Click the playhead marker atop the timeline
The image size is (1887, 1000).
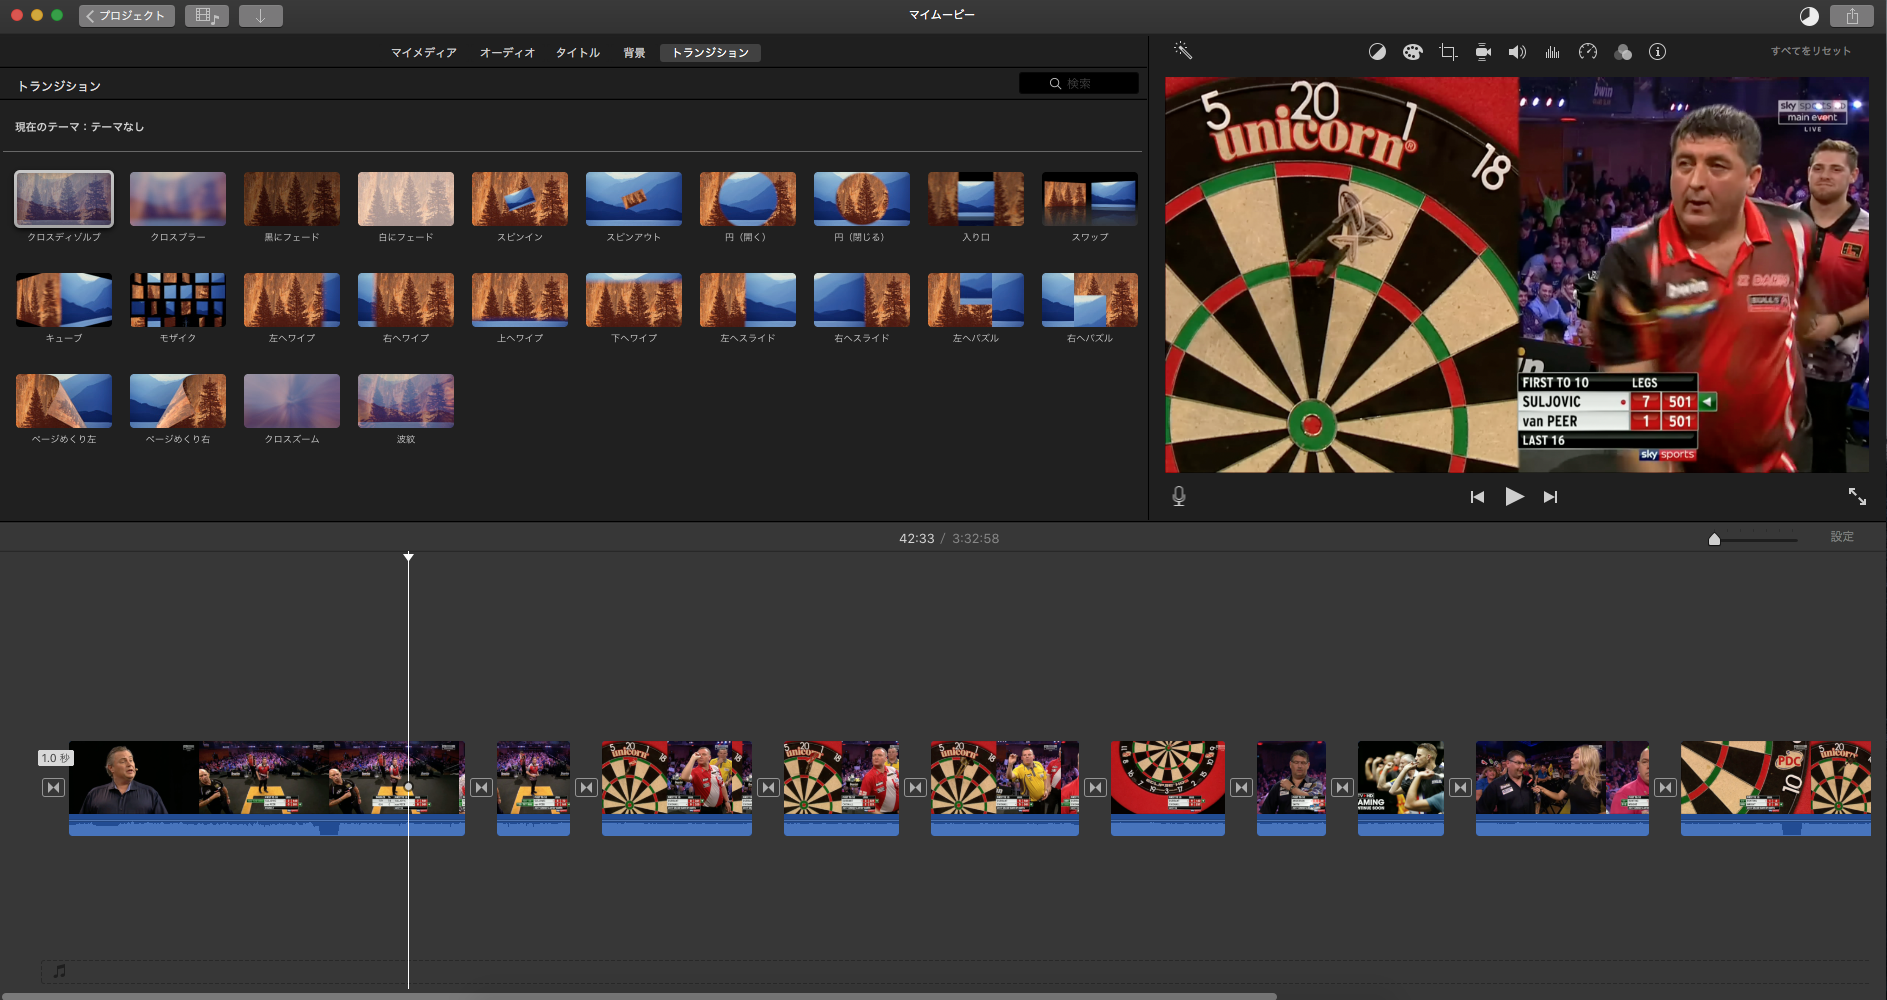click(408, 556)
